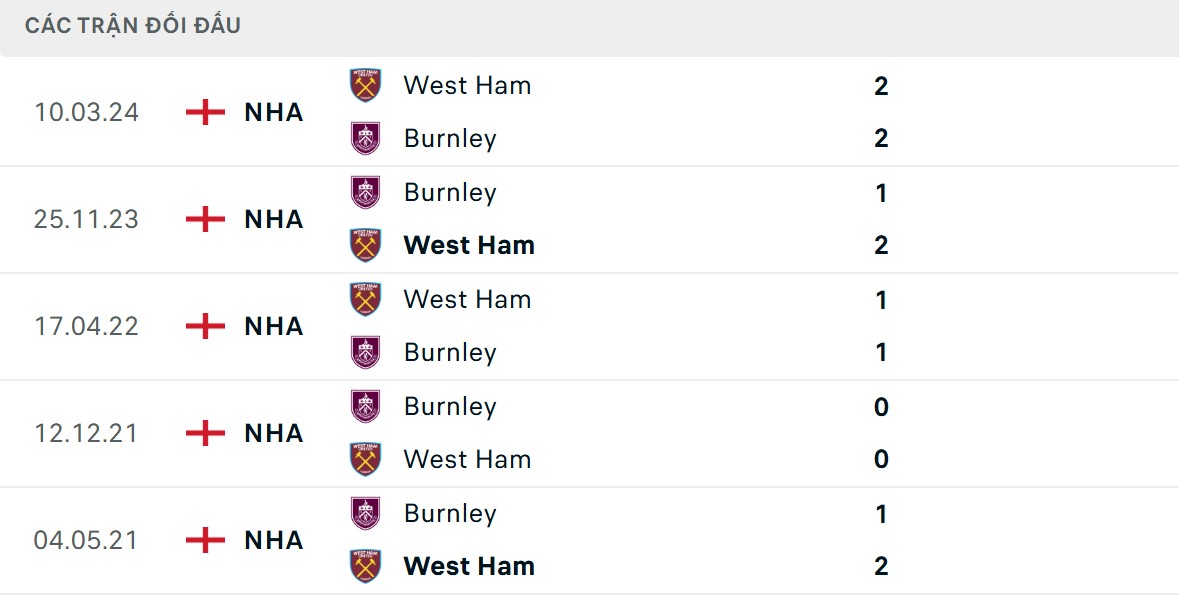Select the England flag next to 25.11.23
1179x611 pixels.
point(204,219)
